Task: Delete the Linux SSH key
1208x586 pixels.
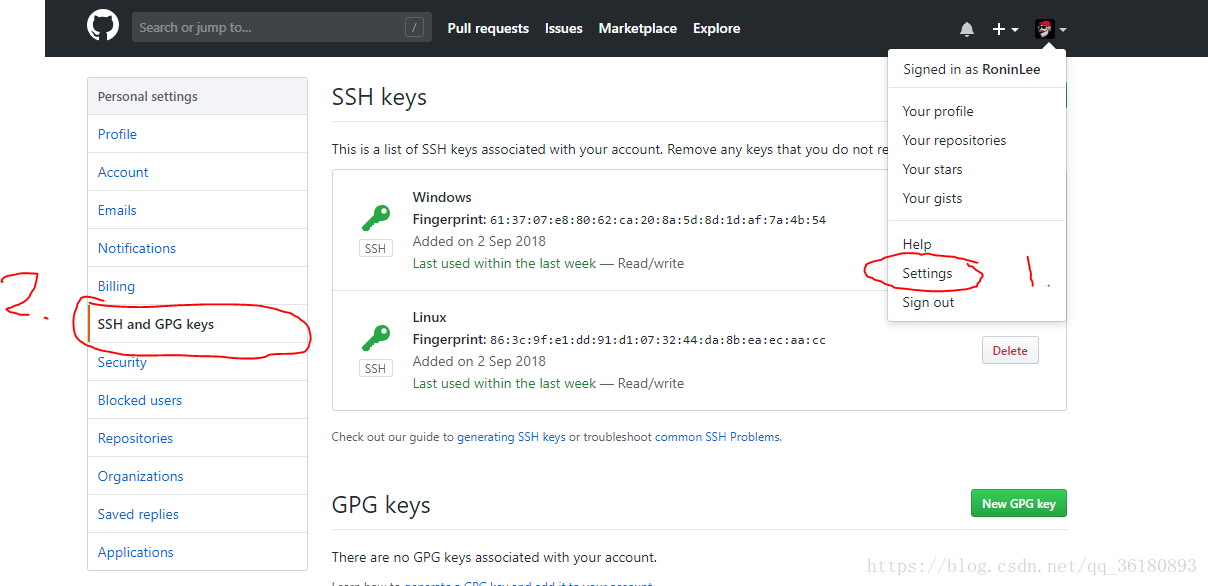Action: tap(1010, 350)
